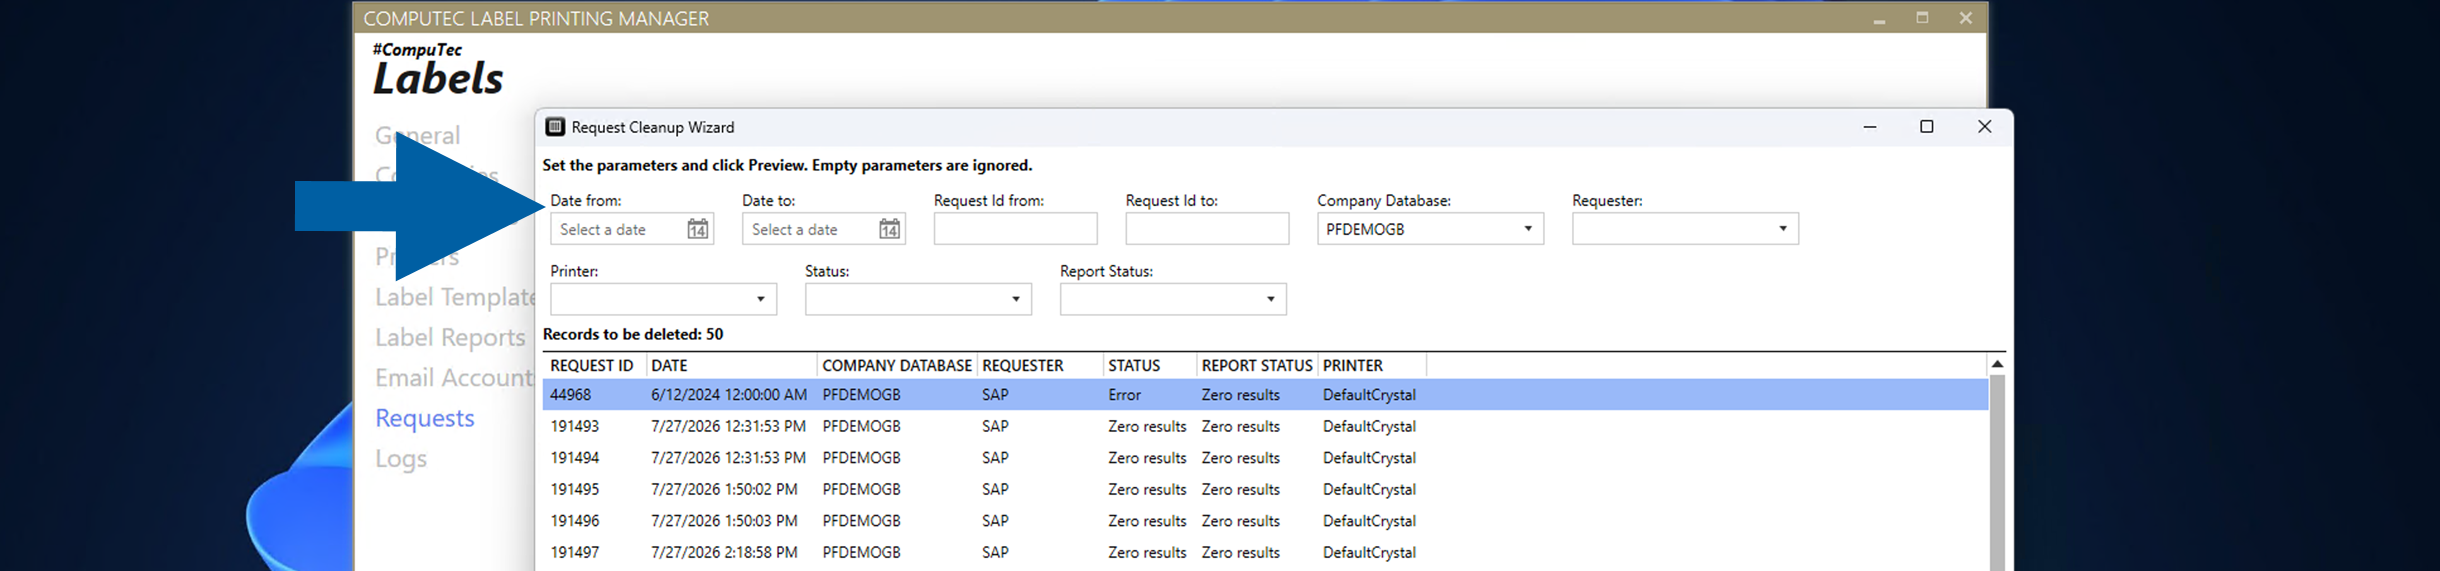Select request row 191495
The width and height of the screenshot is (2440, 571).
(x=1265, y=489)
